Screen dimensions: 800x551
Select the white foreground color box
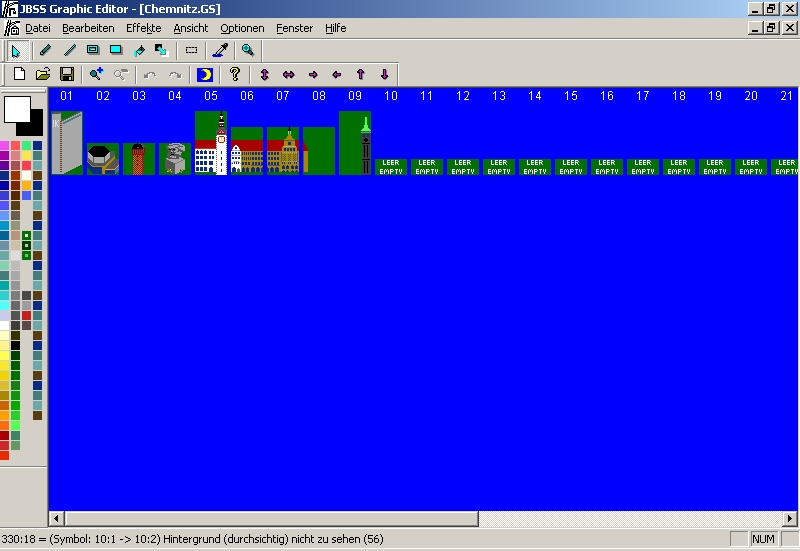18,110
